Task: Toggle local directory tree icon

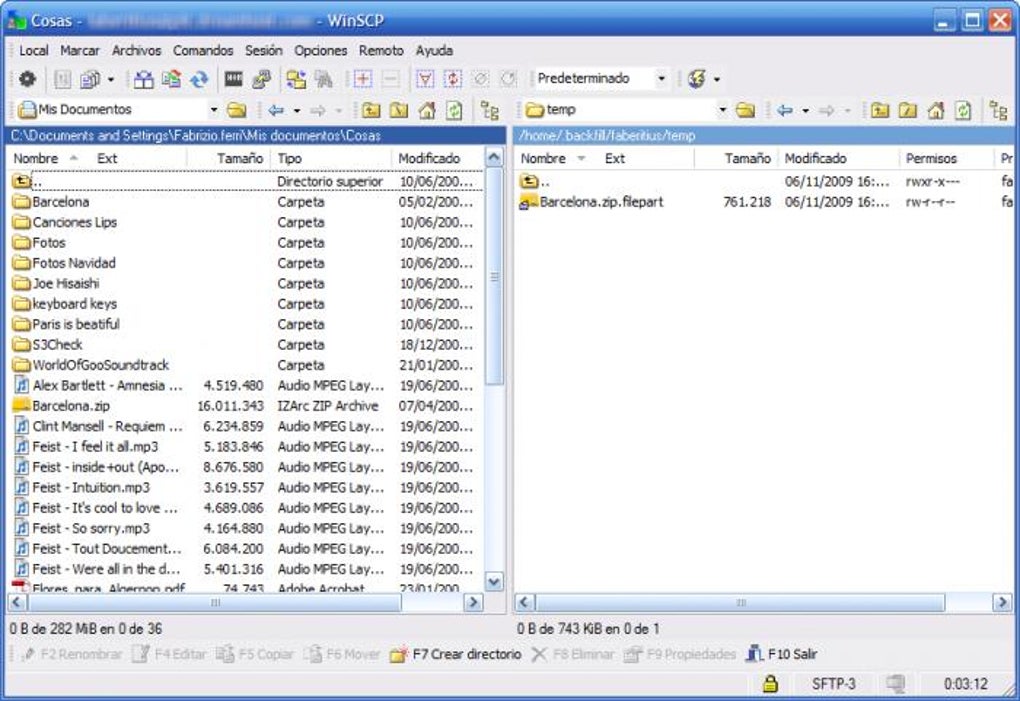Action: click(x=490, y=110)
